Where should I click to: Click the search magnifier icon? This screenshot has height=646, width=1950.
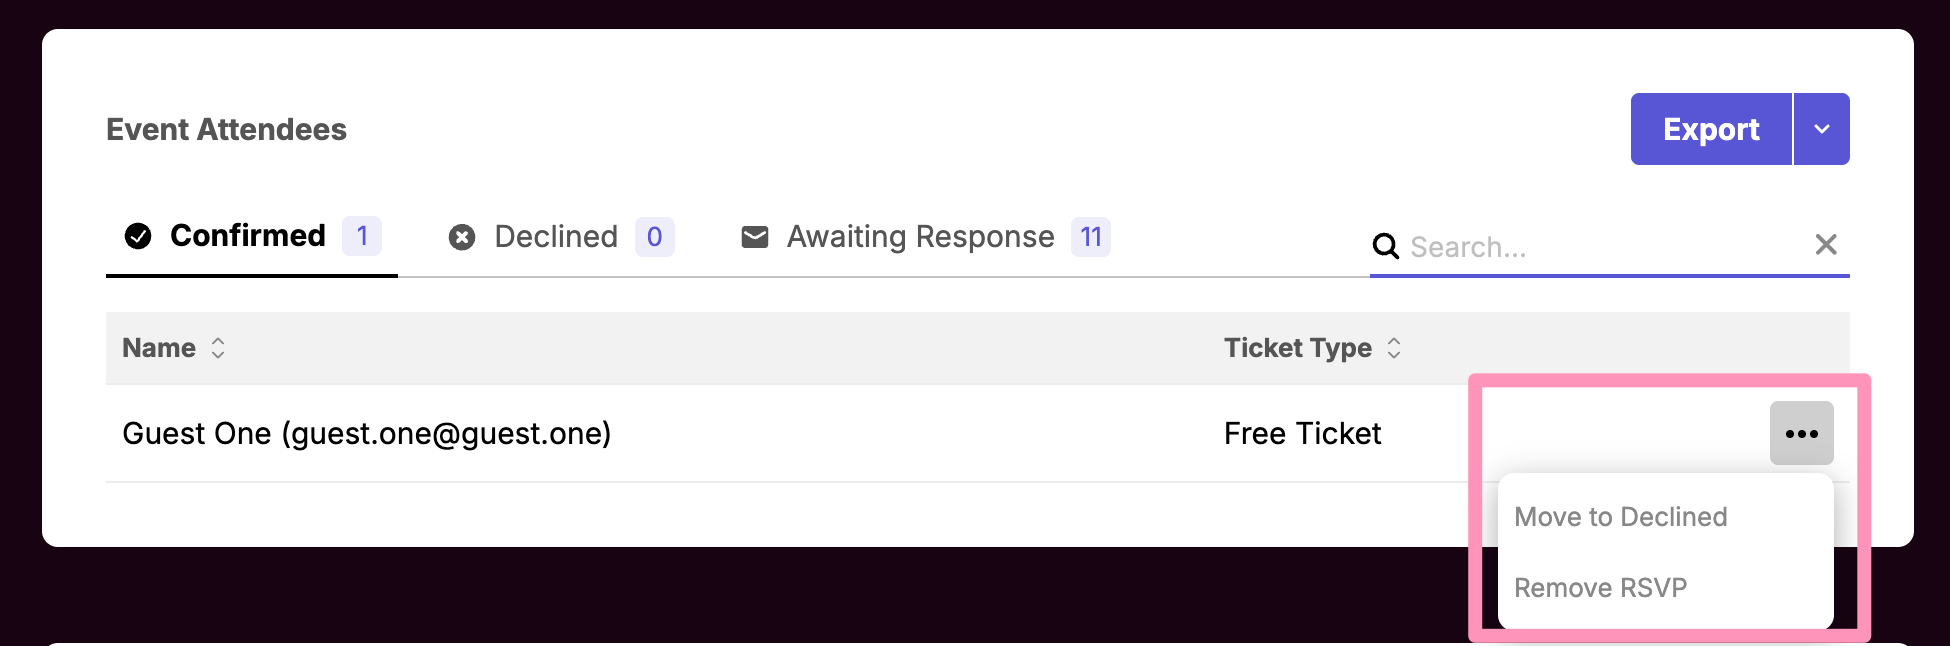click(1385, 246)
